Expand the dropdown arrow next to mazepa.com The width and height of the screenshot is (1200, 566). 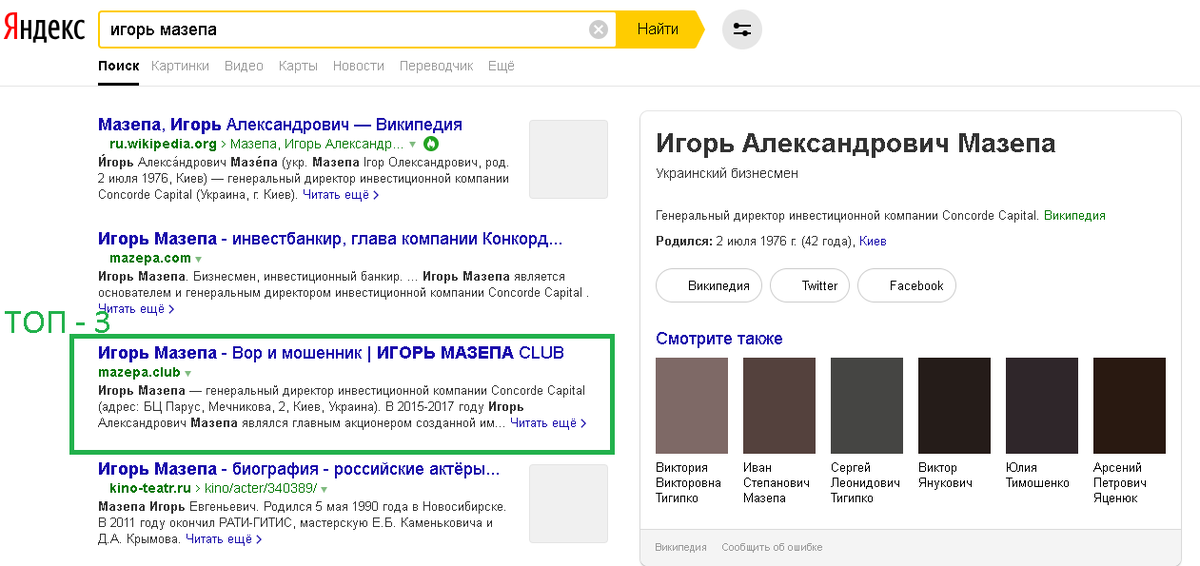(198, 259)
